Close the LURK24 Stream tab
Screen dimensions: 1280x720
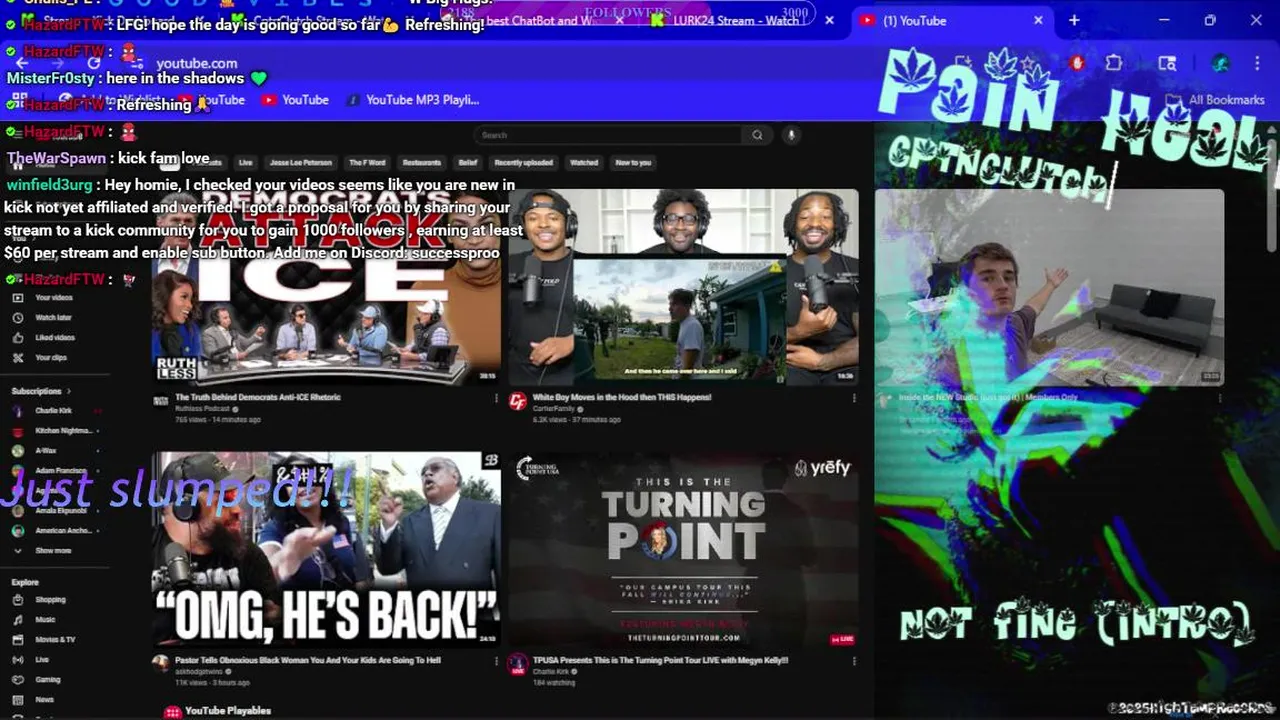(829, 20)
